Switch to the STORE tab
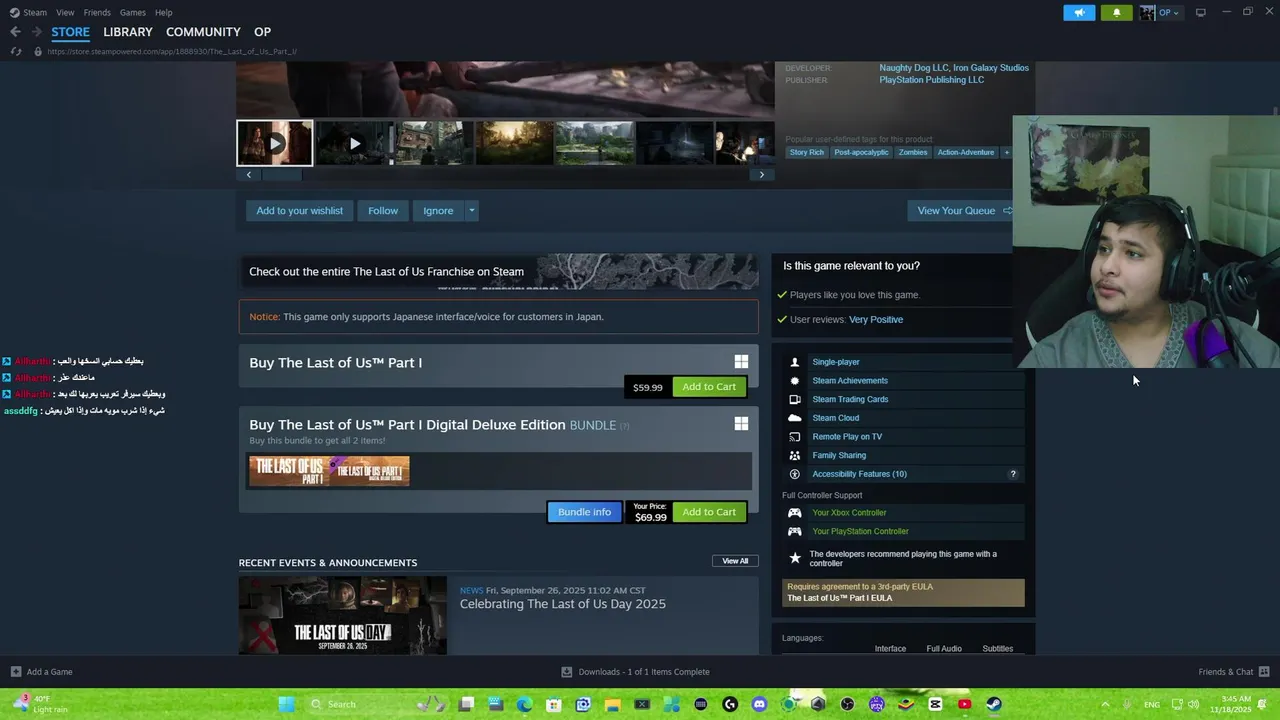The width and height of the screenshot is (1280, 720). coord(71,32)
